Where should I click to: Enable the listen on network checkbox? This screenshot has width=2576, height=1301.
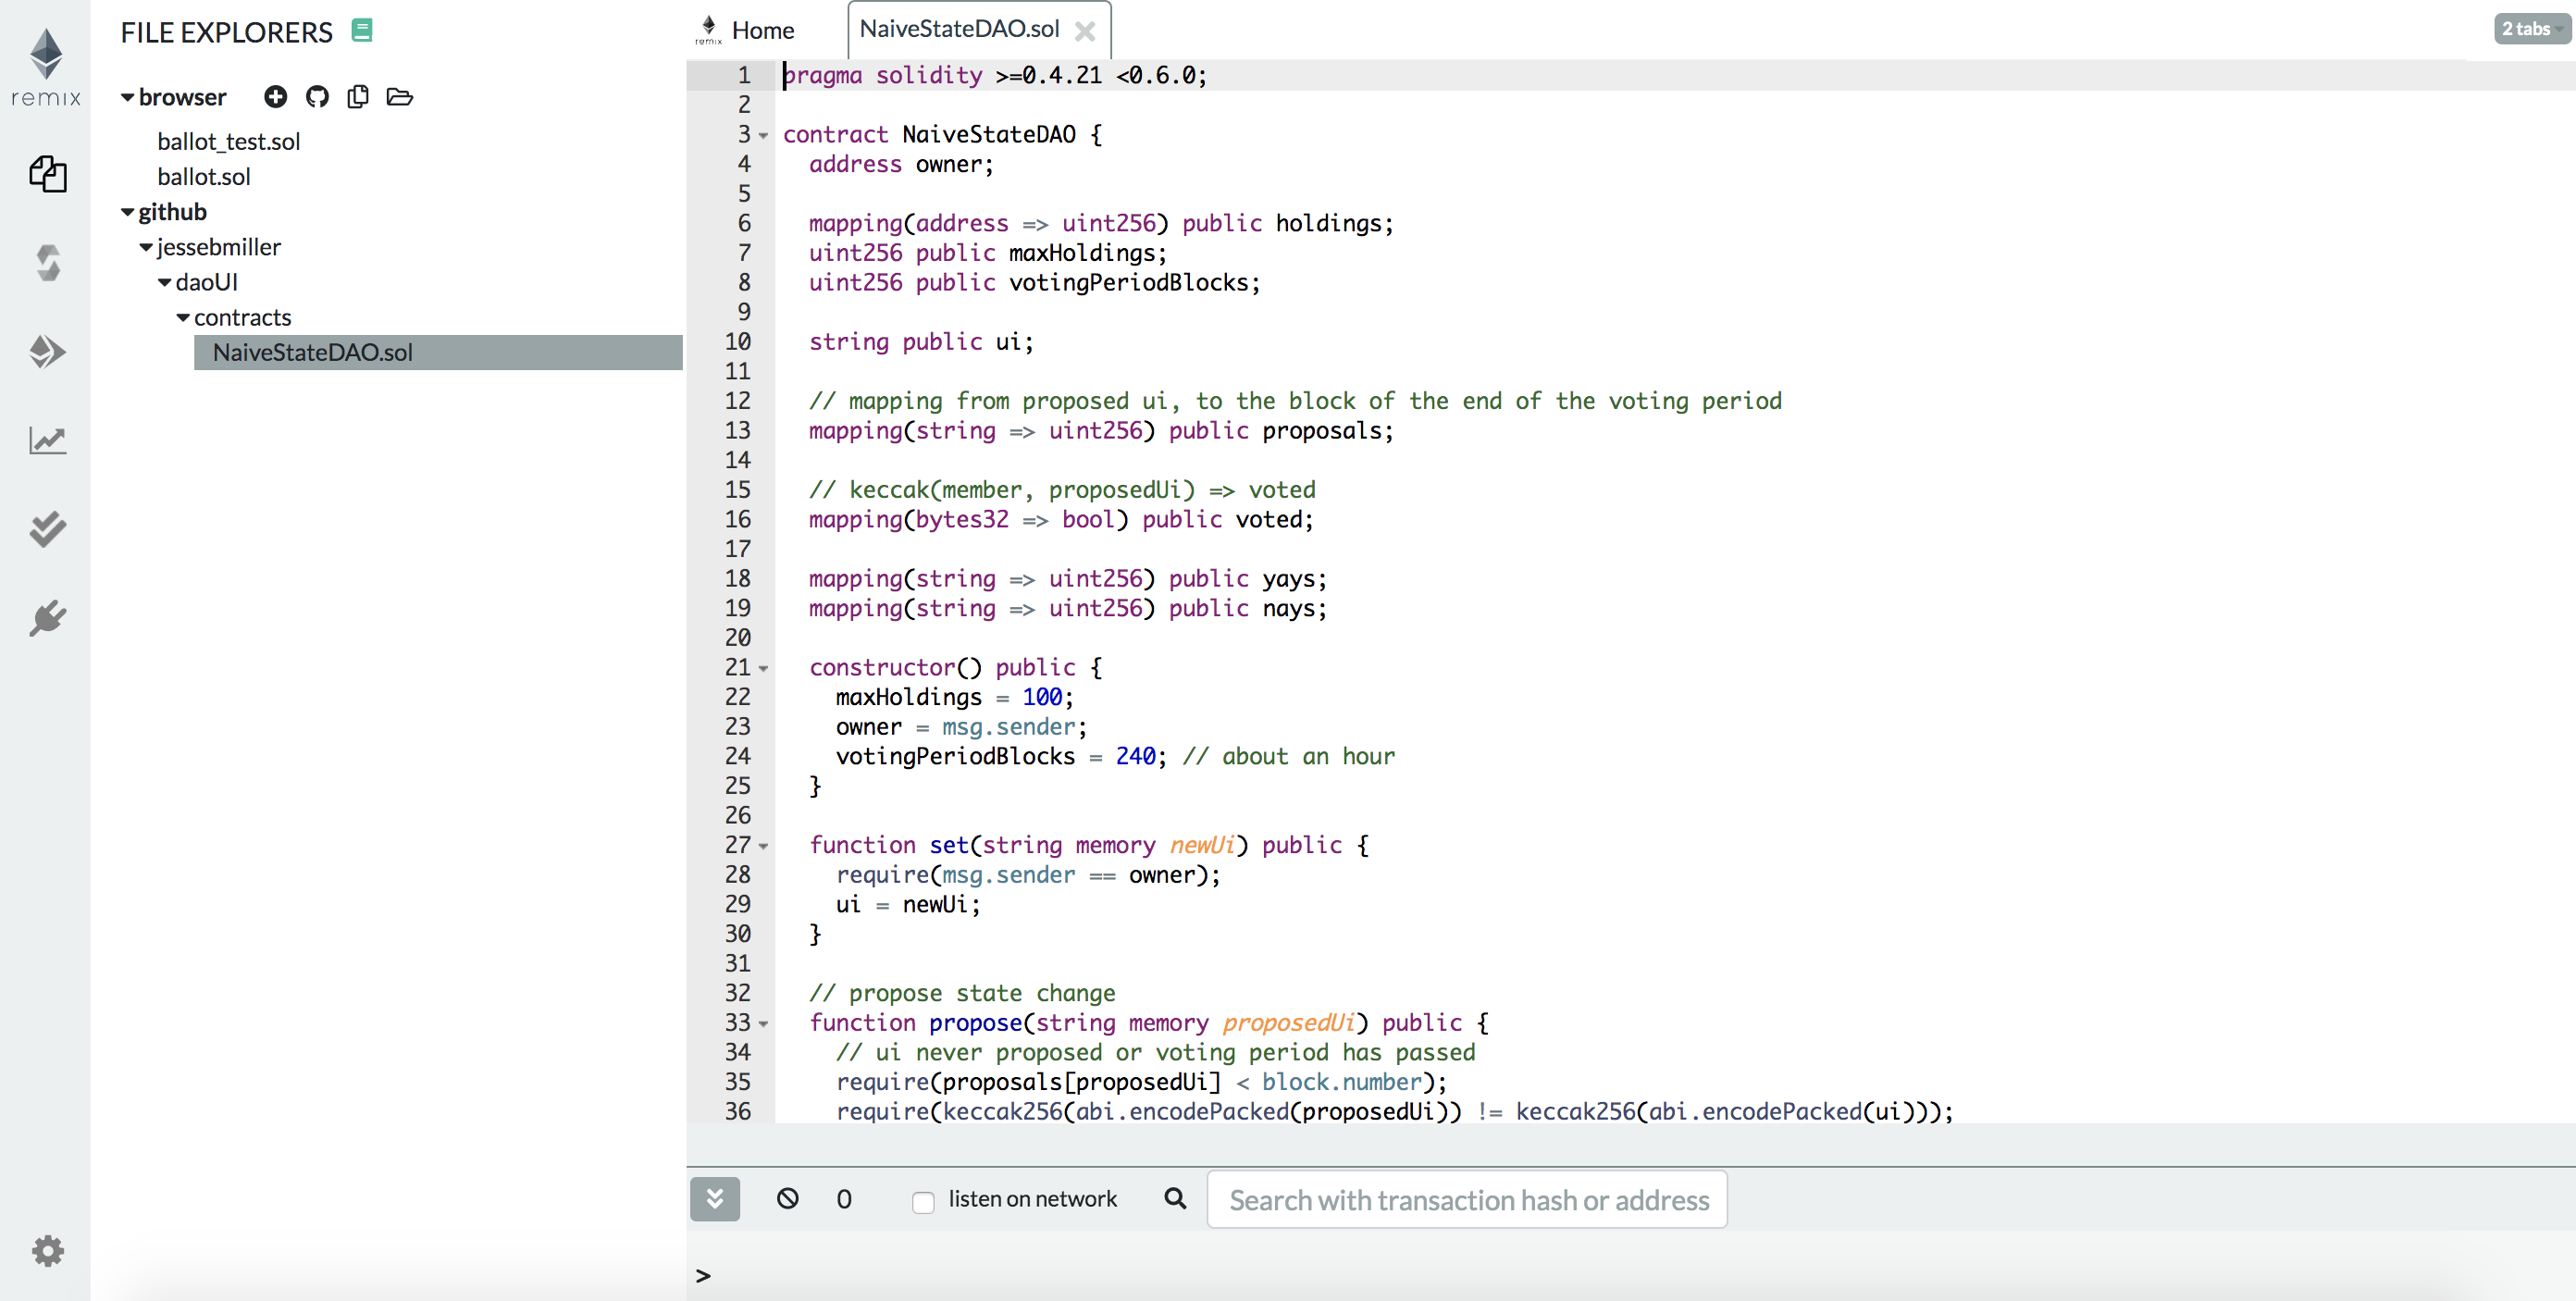click(923, 1201)
